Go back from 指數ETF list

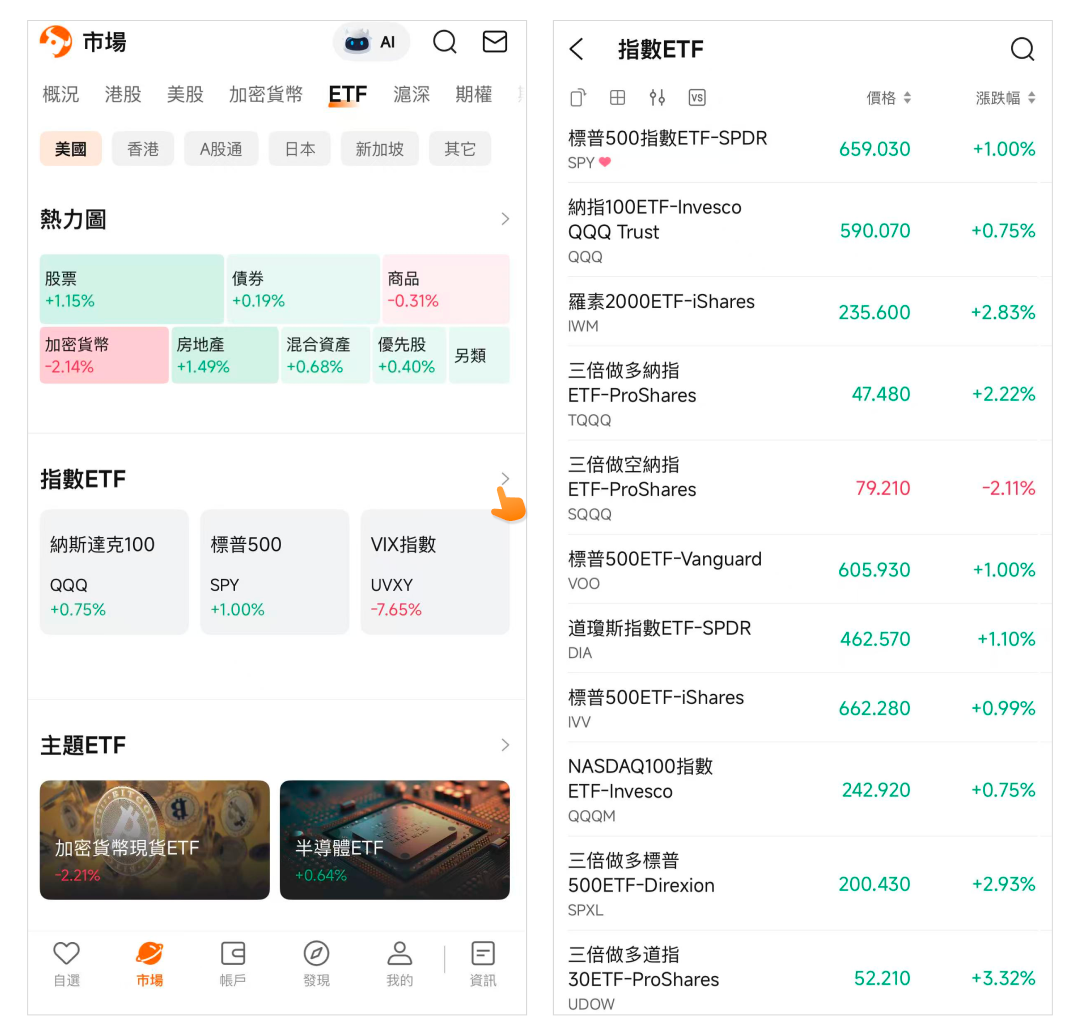coord(576,49)
